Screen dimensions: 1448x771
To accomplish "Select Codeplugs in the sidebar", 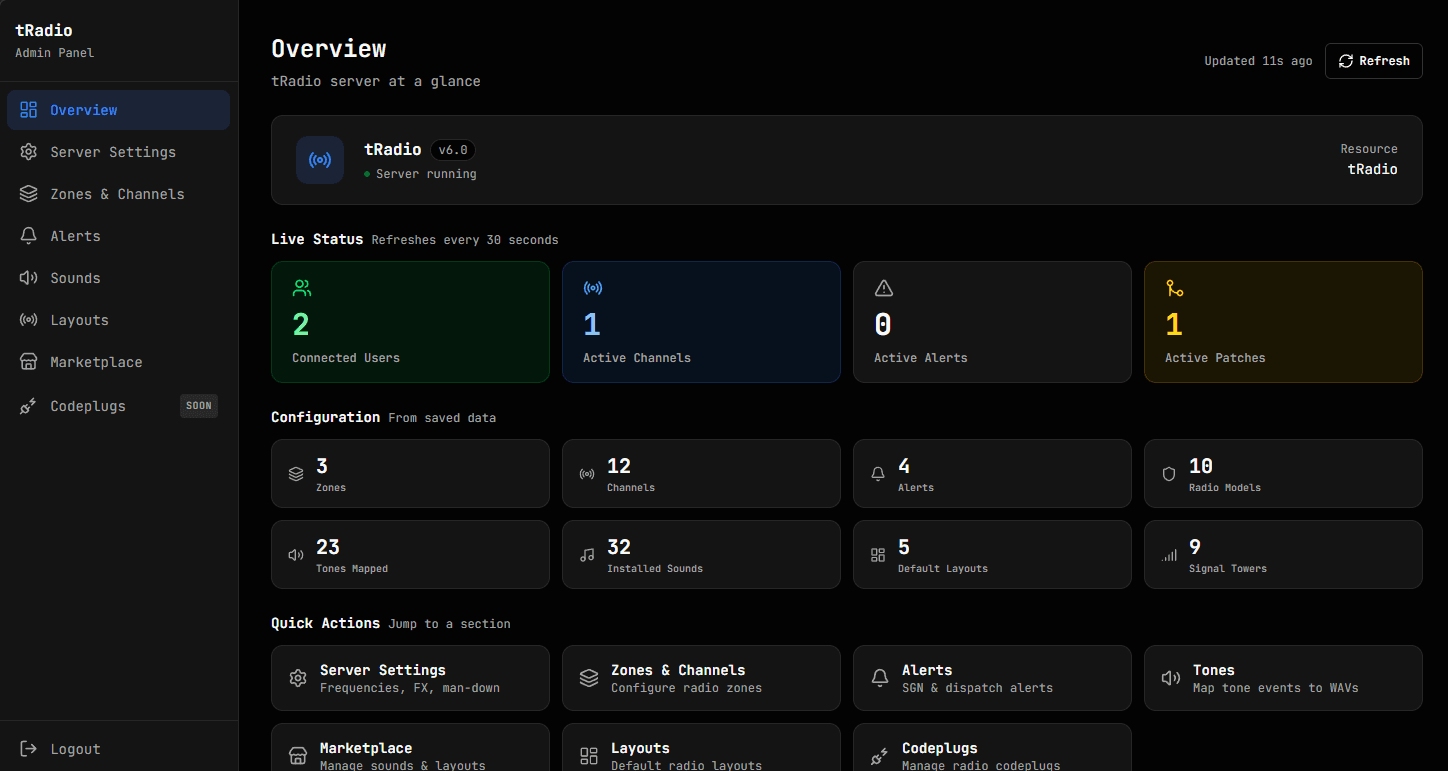I will [119, 406].
